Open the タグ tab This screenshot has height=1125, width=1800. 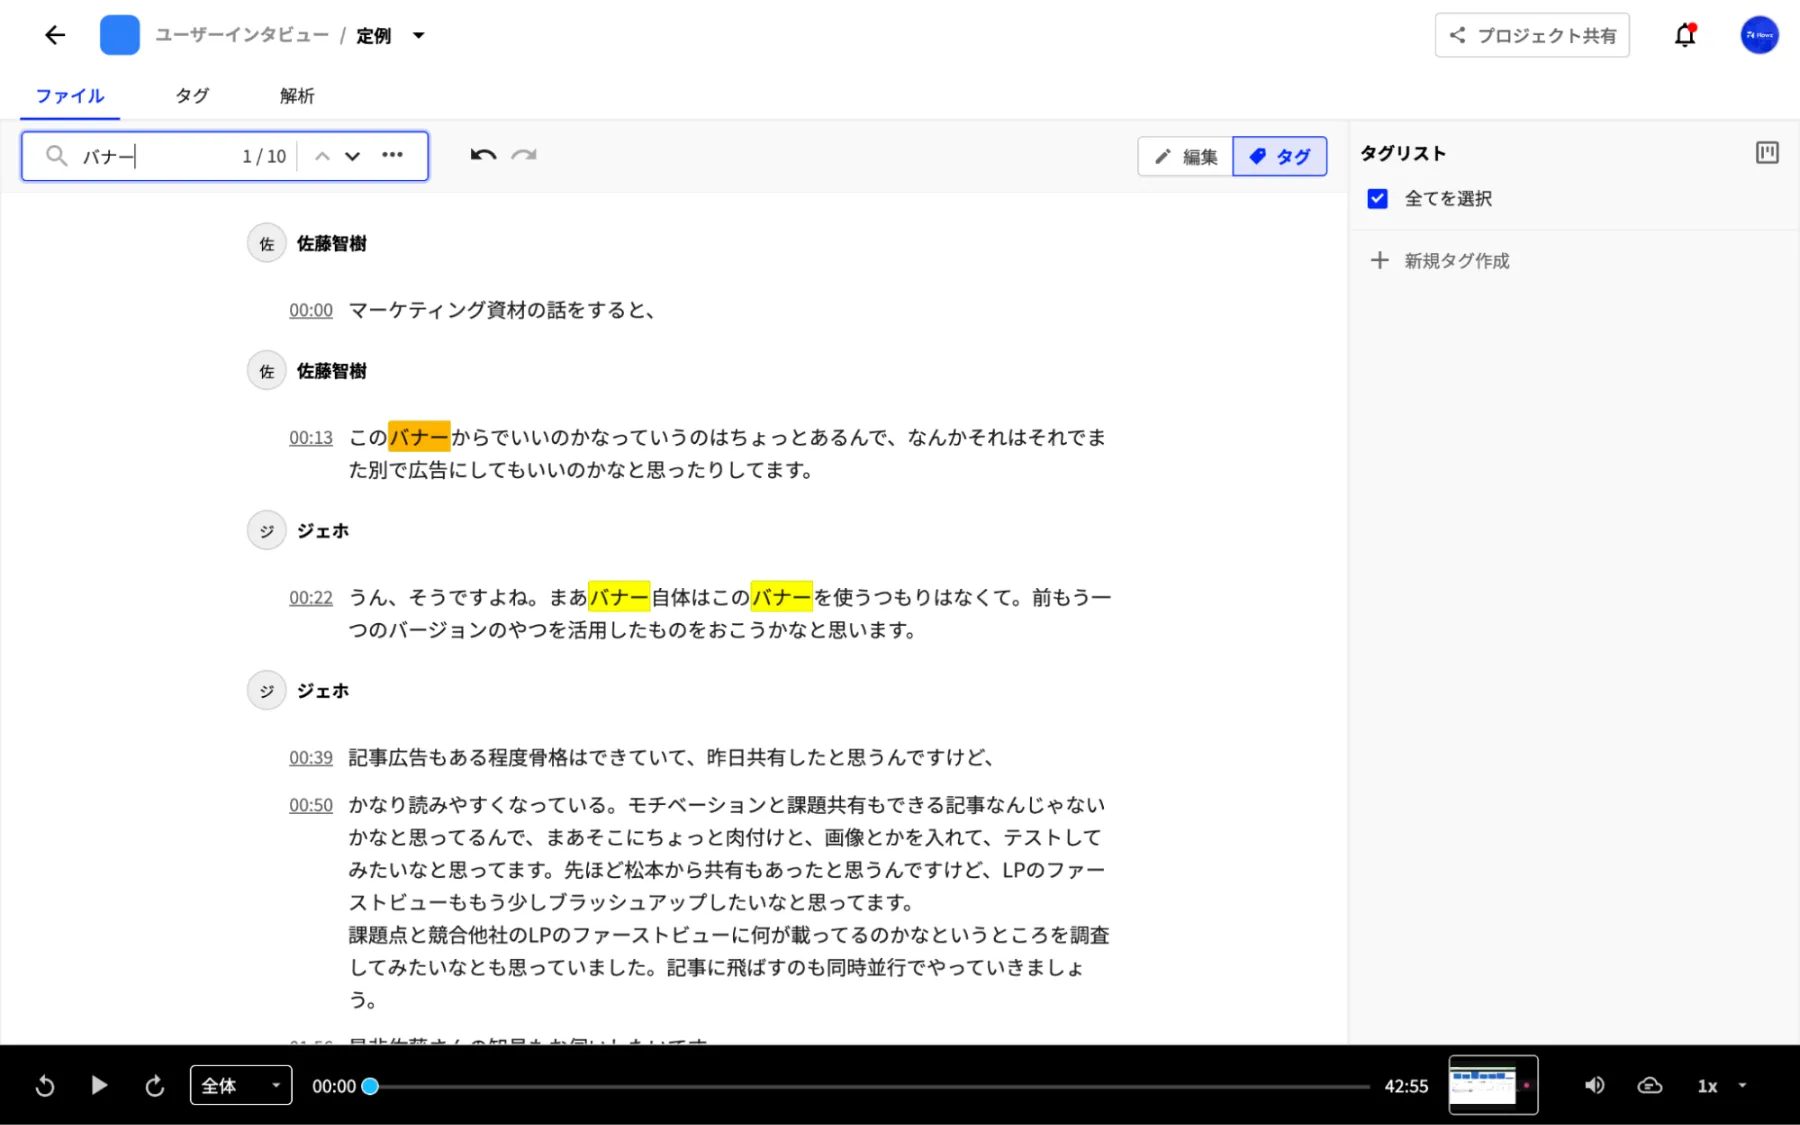(192, 96)
